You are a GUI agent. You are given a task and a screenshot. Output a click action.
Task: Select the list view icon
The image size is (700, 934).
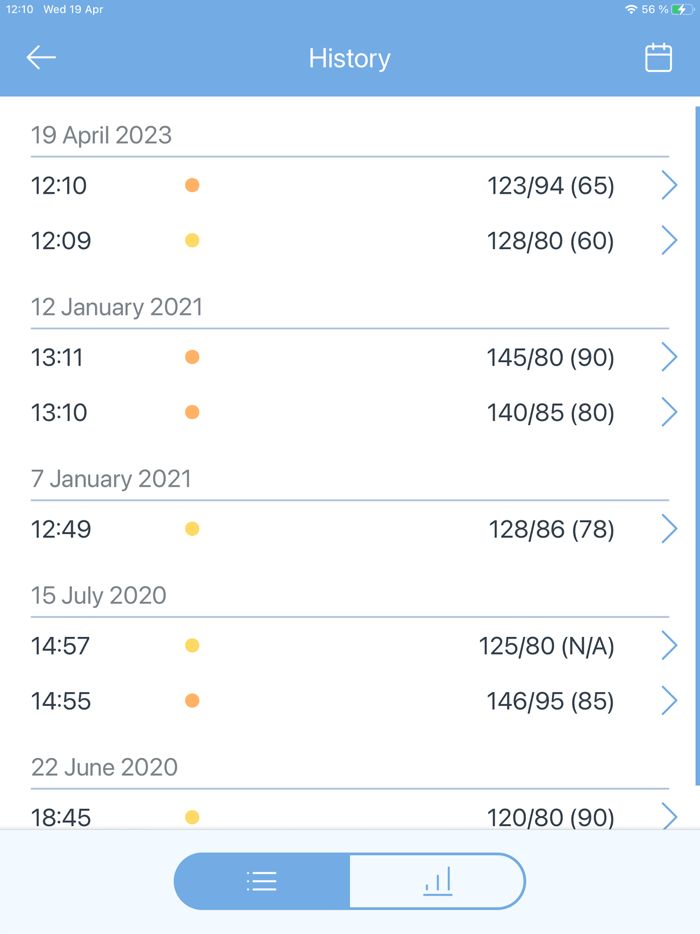pos(261,881)
